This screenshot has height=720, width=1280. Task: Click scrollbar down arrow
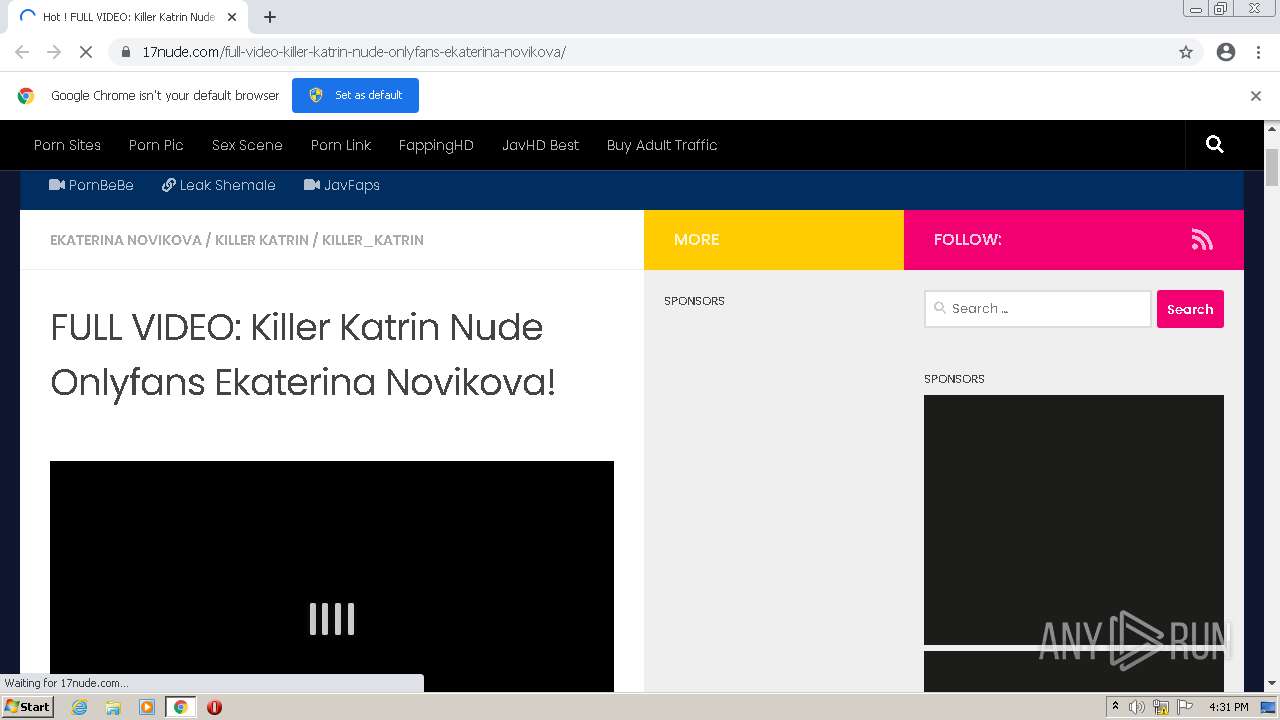pos(1272,684)
